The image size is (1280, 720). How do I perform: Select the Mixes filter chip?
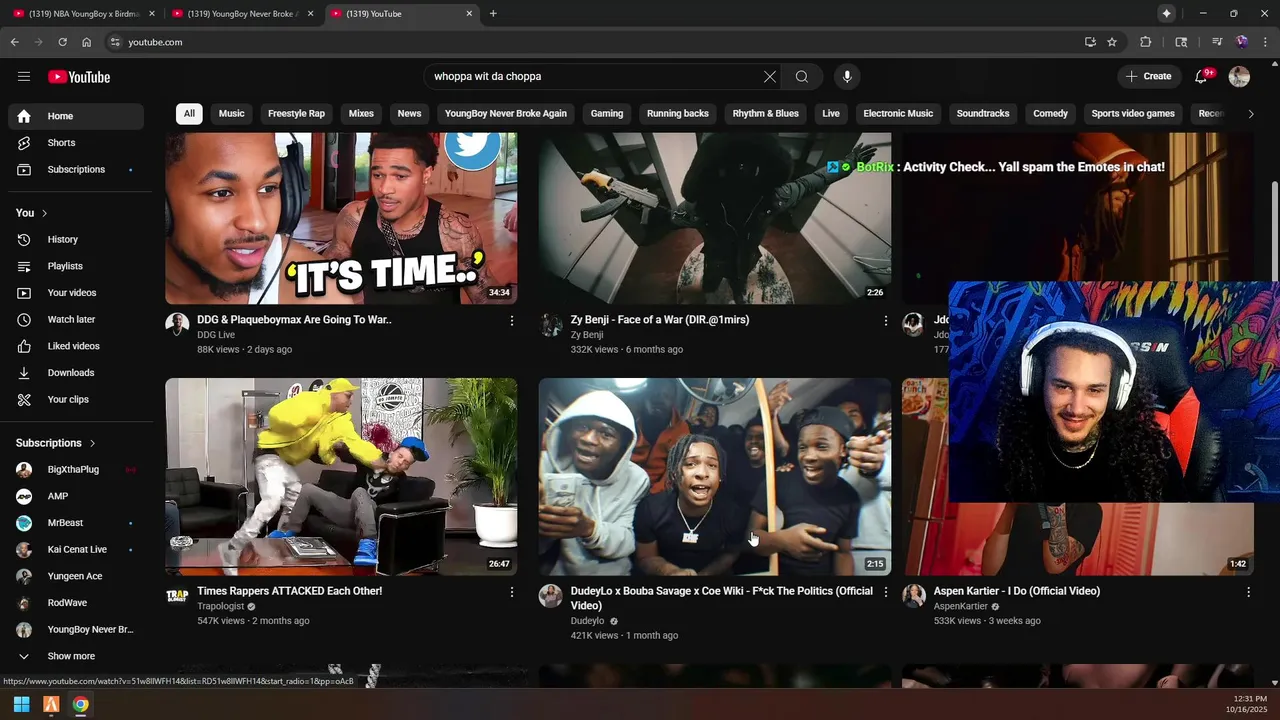(x=361, y=114)
